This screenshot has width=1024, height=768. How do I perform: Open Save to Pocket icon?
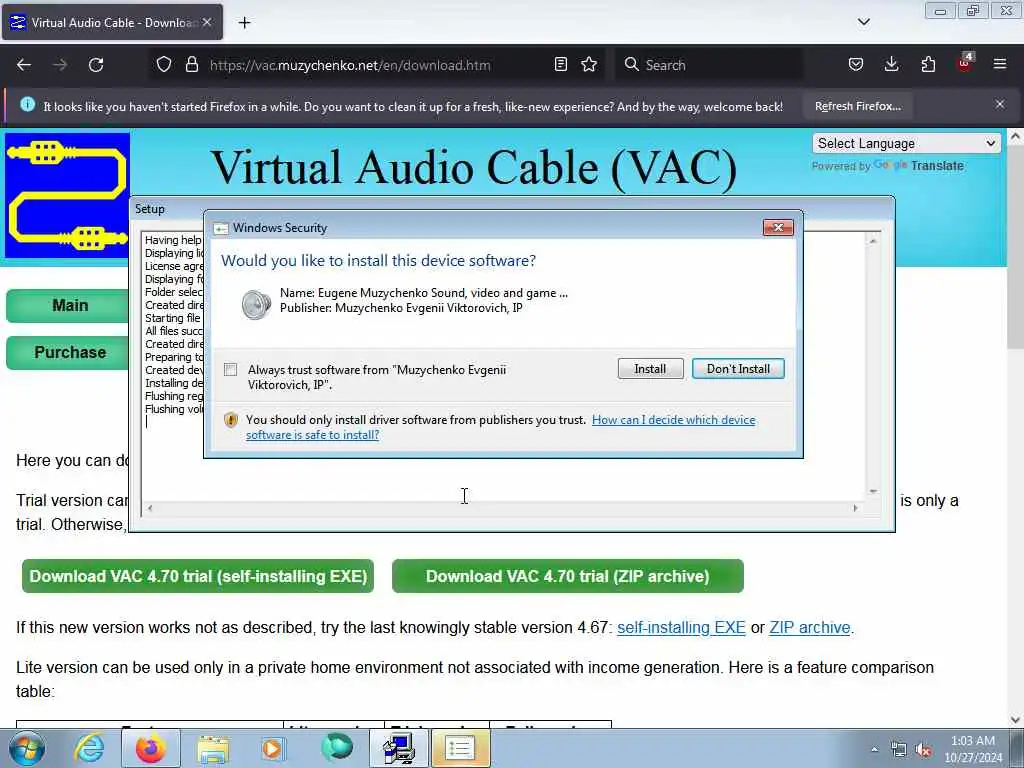tap(856, 65)
